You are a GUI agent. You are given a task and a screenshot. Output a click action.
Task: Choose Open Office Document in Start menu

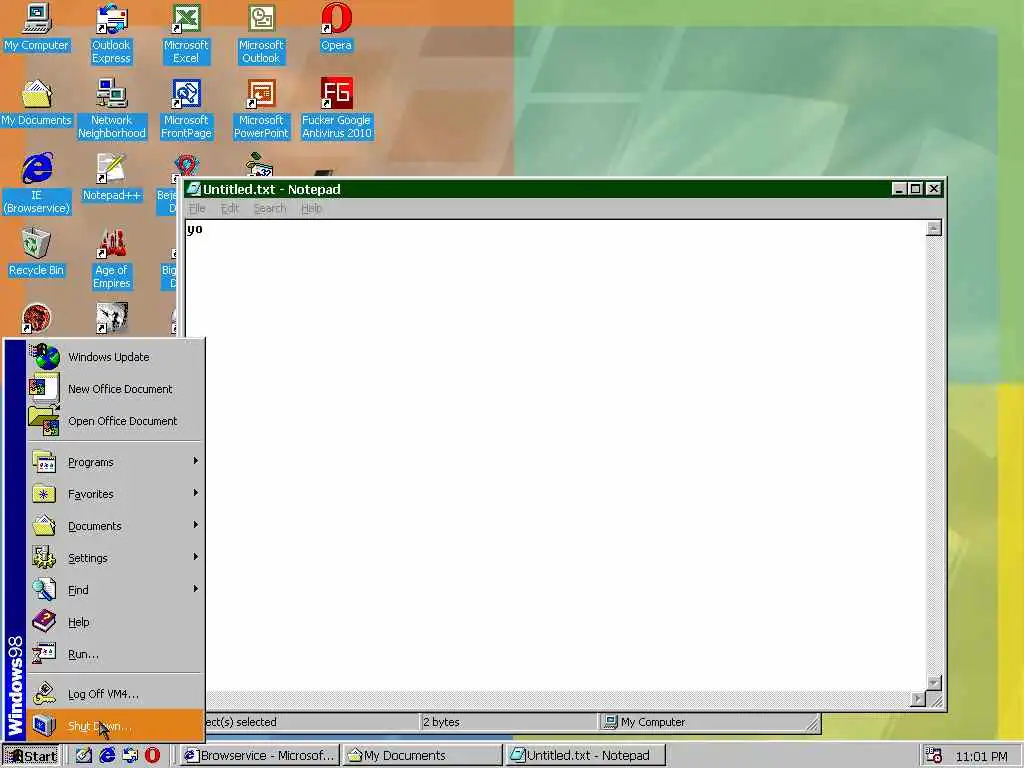[x=115, y=421]
